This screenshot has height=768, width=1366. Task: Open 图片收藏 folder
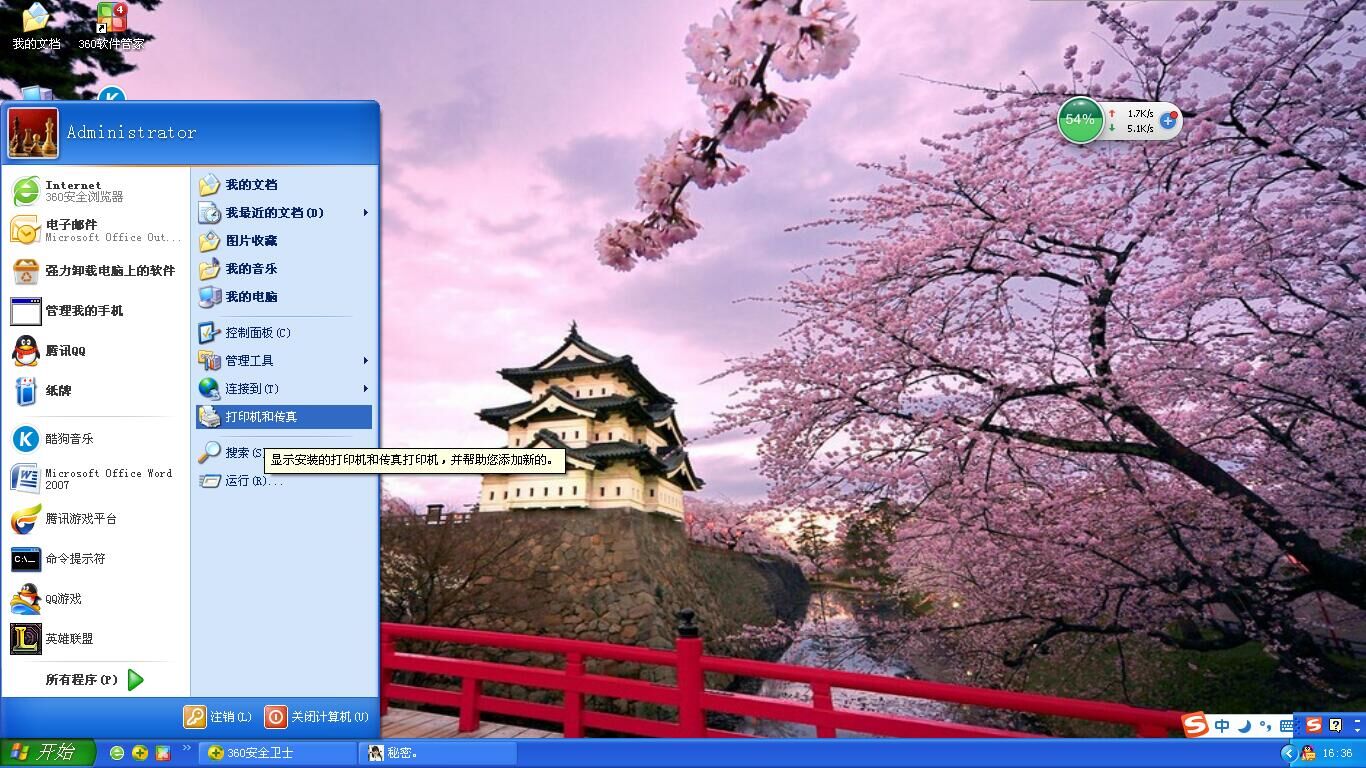tap(284, 241)
